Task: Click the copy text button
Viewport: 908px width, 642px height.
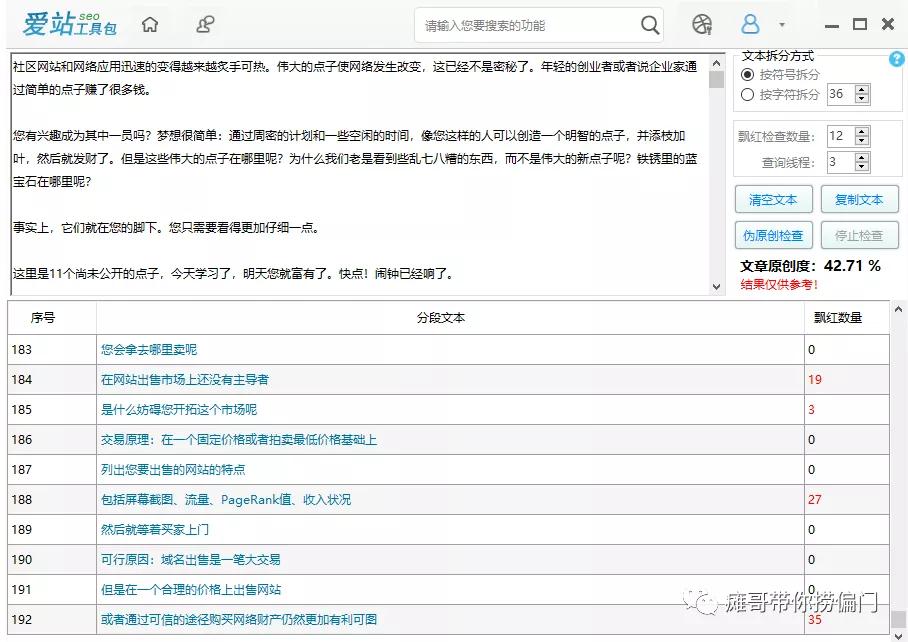Action: (859, 200)
